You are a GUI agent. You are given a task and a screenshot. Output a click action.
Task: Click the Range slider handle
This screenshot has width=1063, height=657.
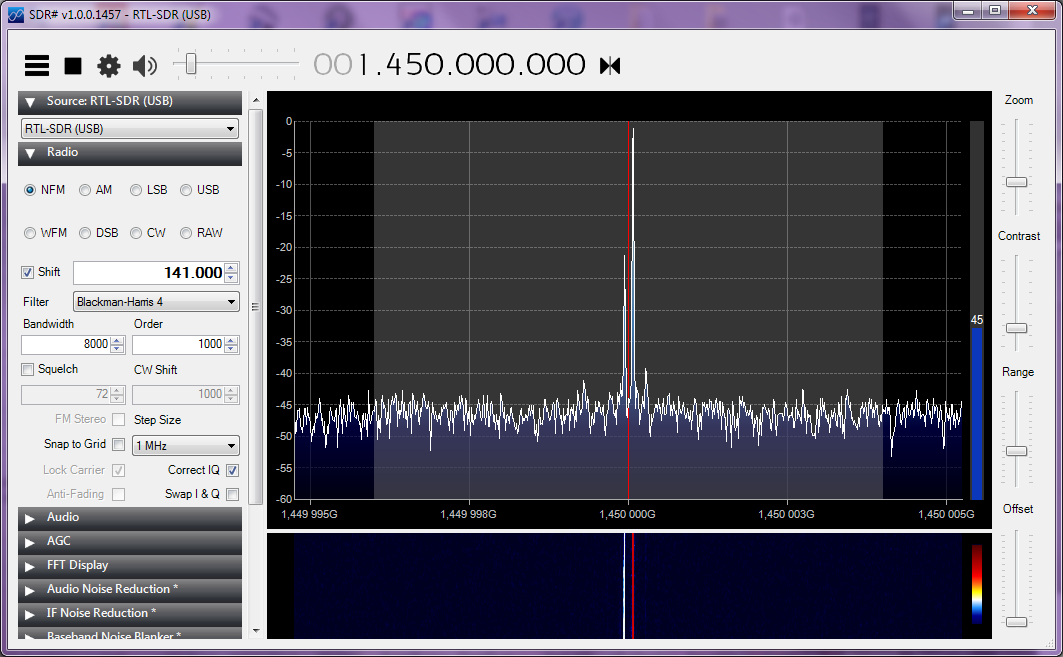pos(1016,452)
